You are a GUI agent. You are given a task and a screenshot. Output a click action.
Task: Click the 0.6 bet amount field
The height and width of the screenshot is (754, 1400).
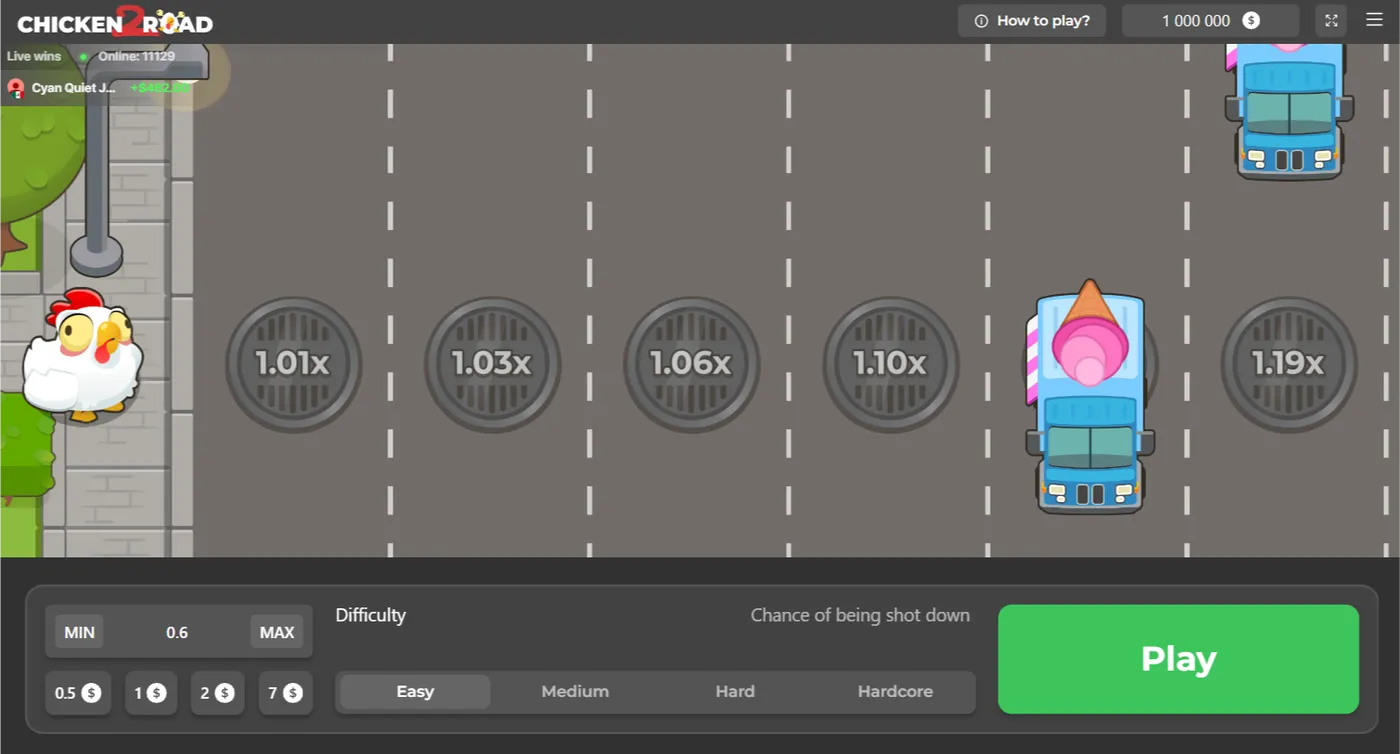(x=178, y=631)
